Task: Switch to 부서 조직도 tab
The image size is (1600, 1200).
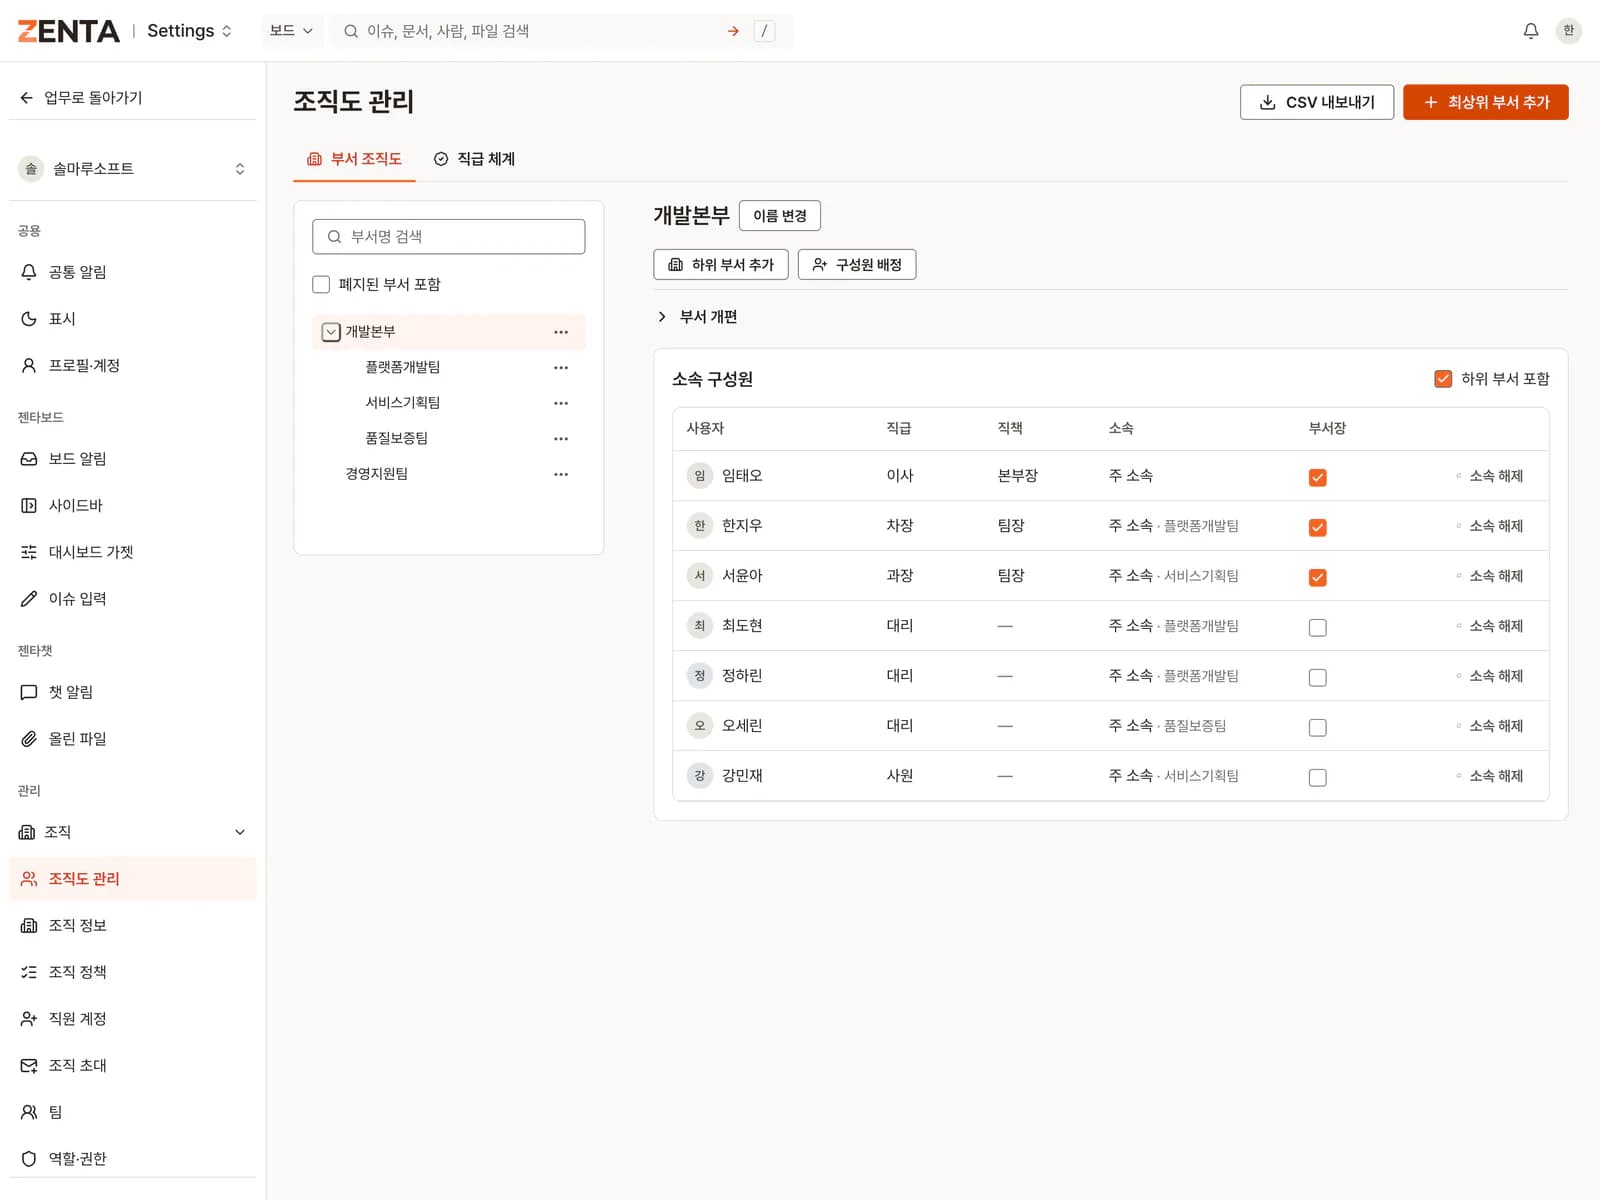Action: click(354, 159)
